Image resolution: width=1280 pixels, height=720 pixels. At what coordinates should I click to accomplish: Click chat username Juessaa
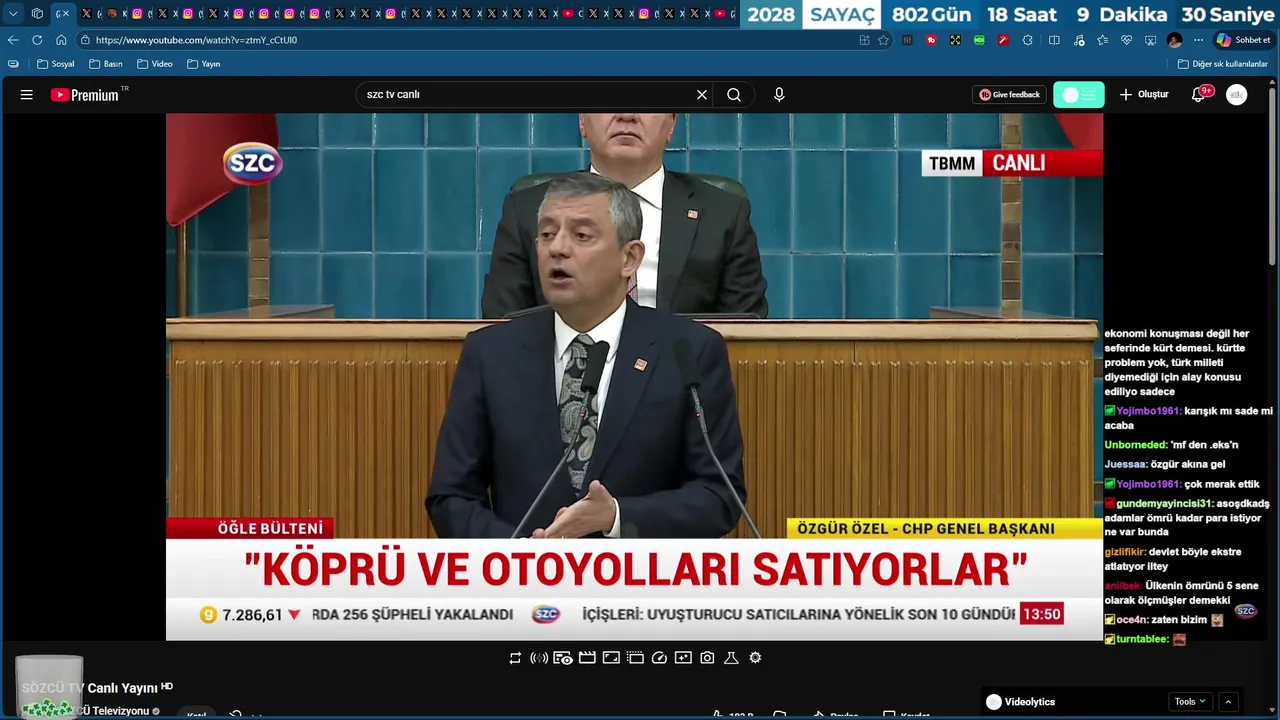pyautogui.click(x=1125, y=465)
